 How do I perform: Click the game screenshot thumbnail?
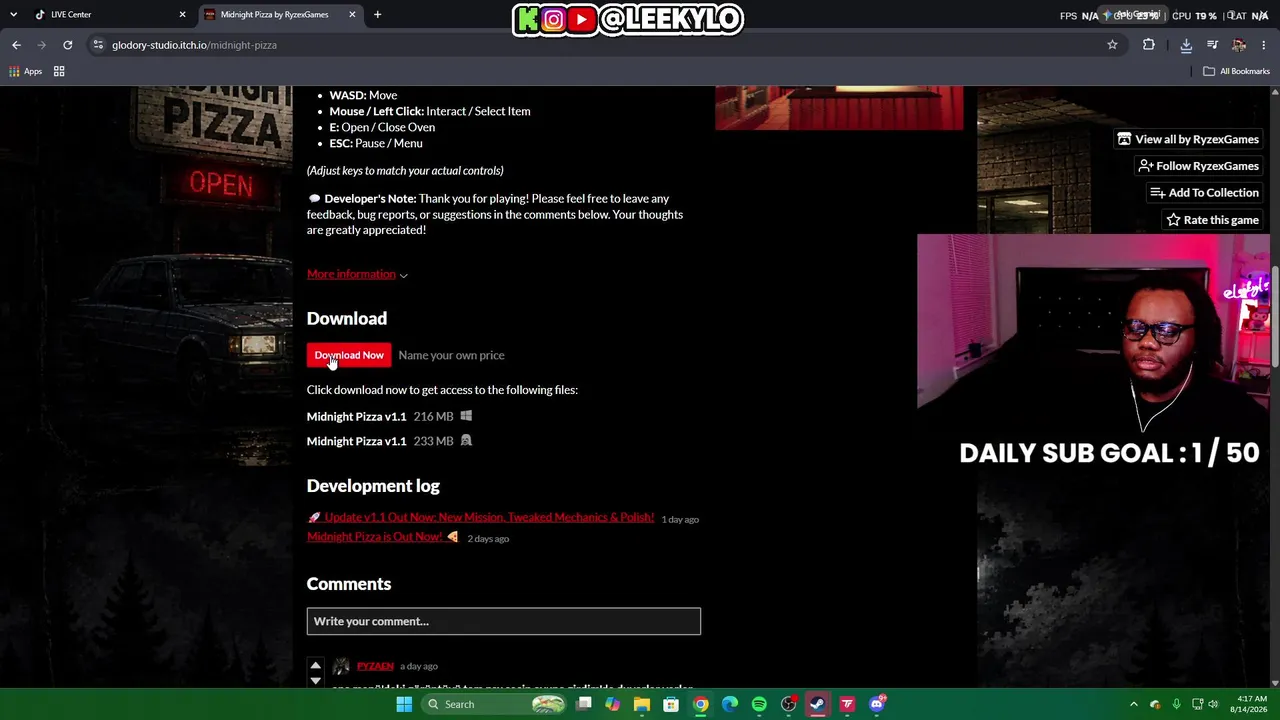(x=839, y=108)
